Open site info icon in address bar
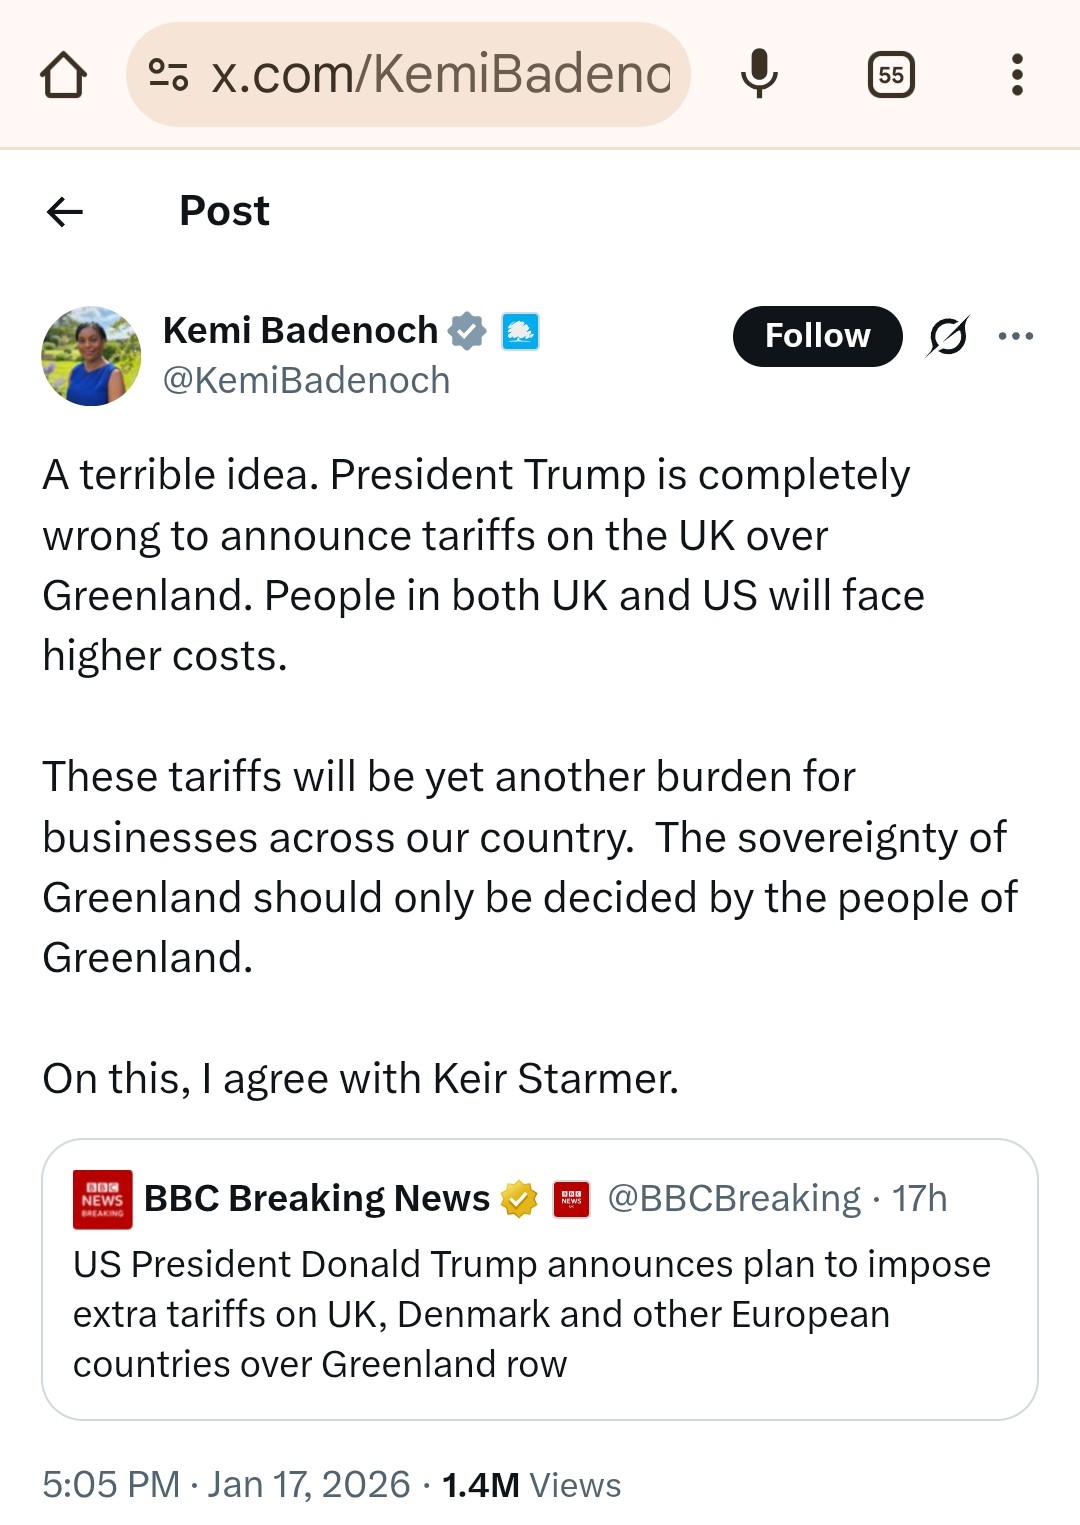 (x=168, y=75)
